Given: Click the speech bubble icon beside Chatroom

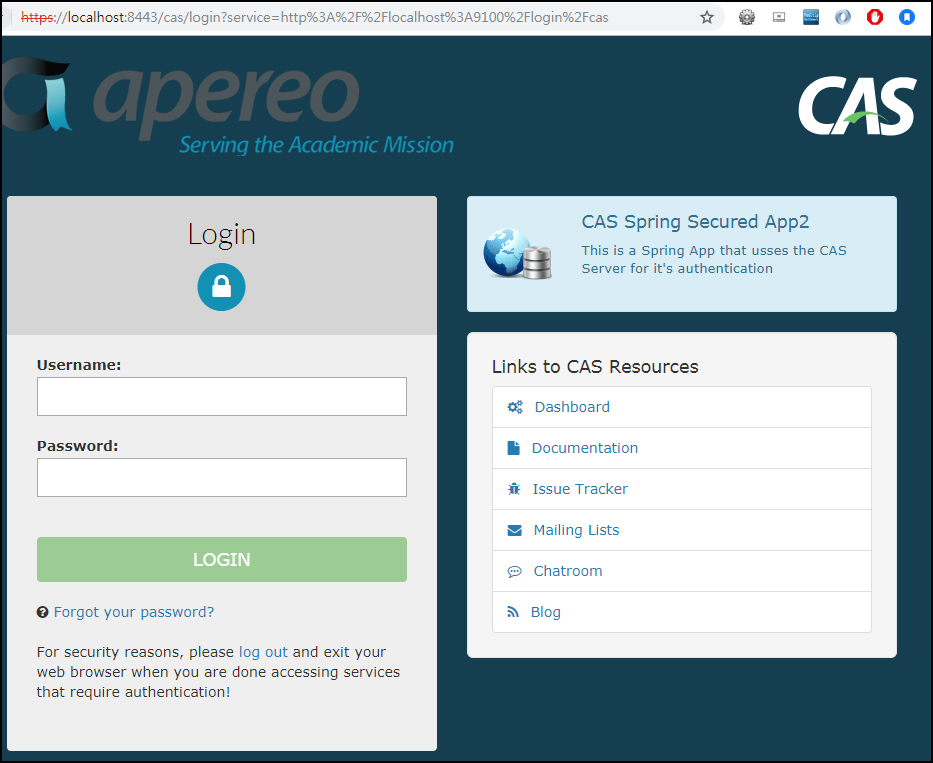Looking at the screenshot, I should 514,571.
